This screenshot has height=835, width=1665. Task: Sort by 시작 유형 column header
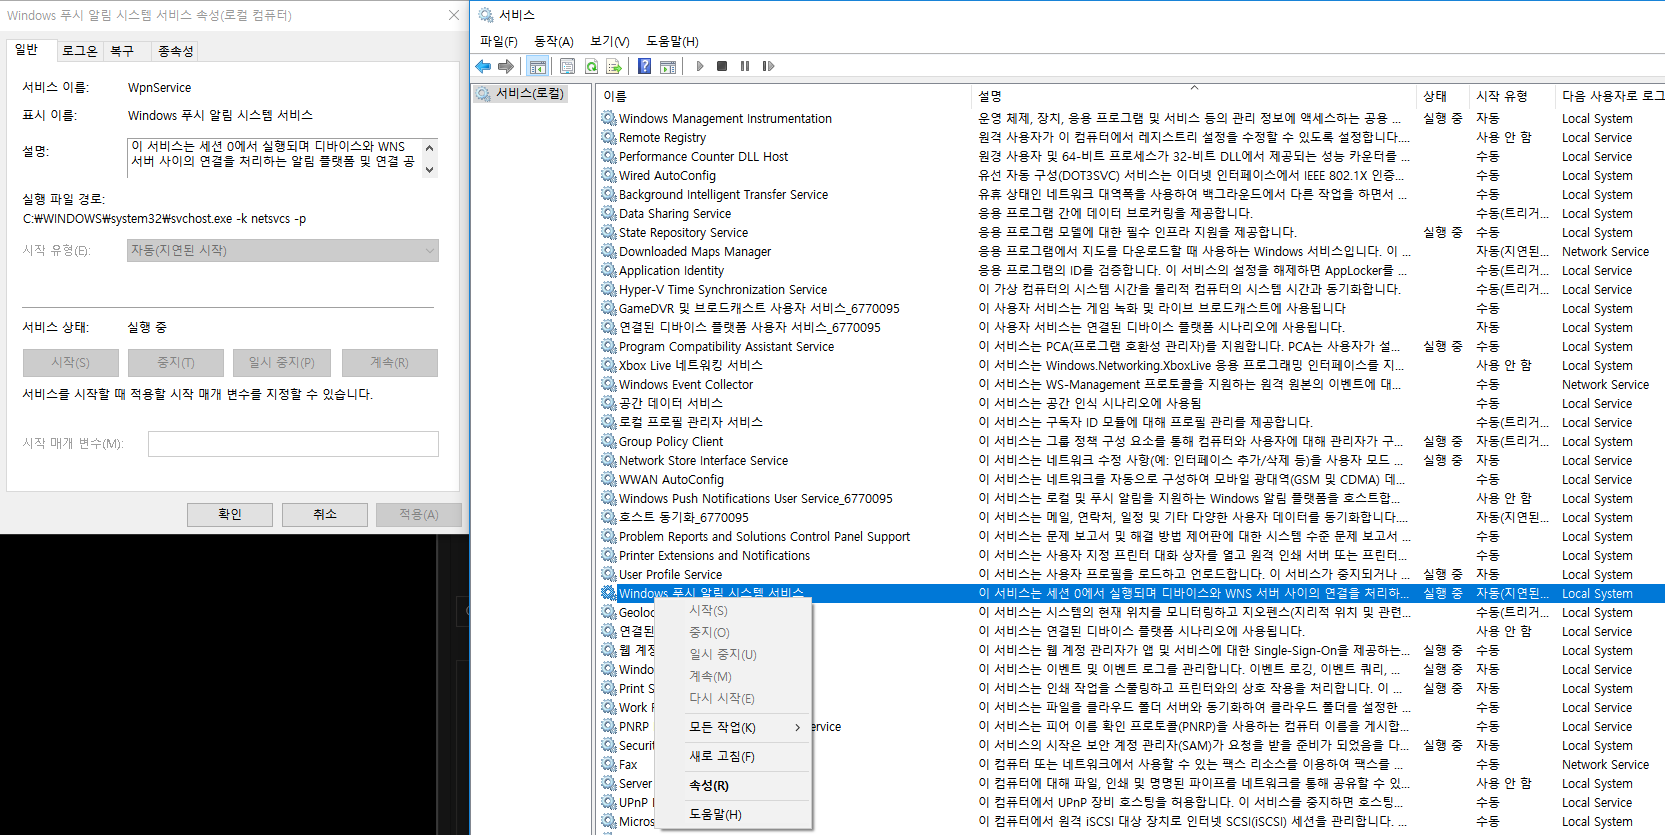1511,96
